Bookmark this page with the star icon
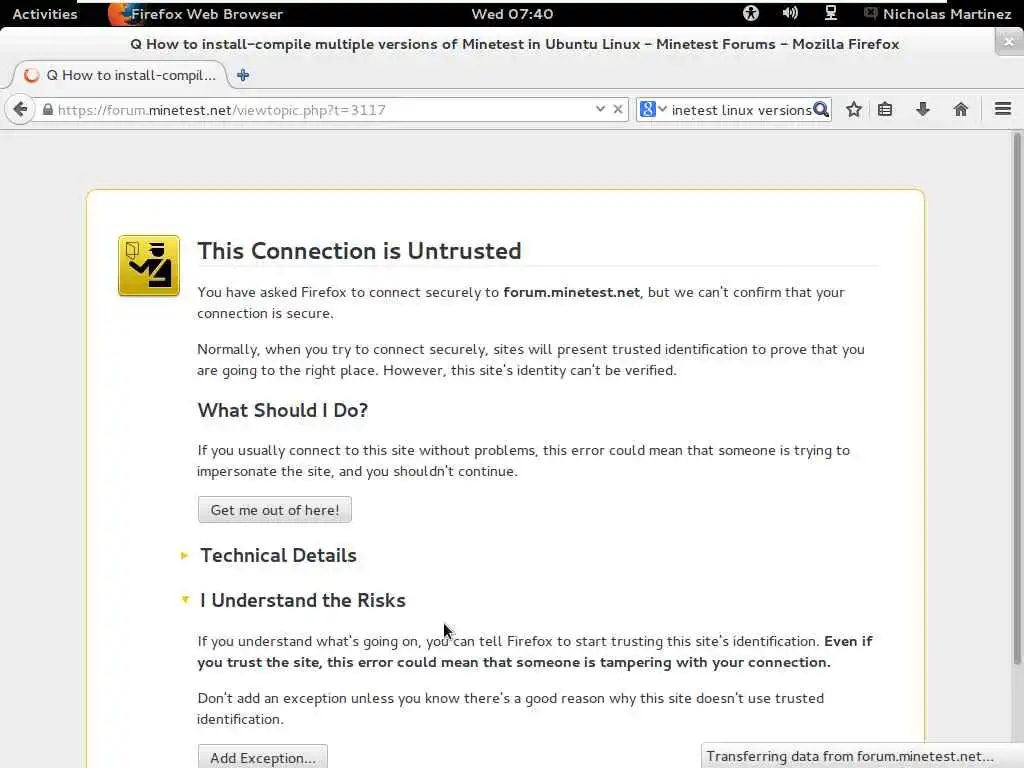The width and height of the screenshot is (1024, 768). (854, 109)
